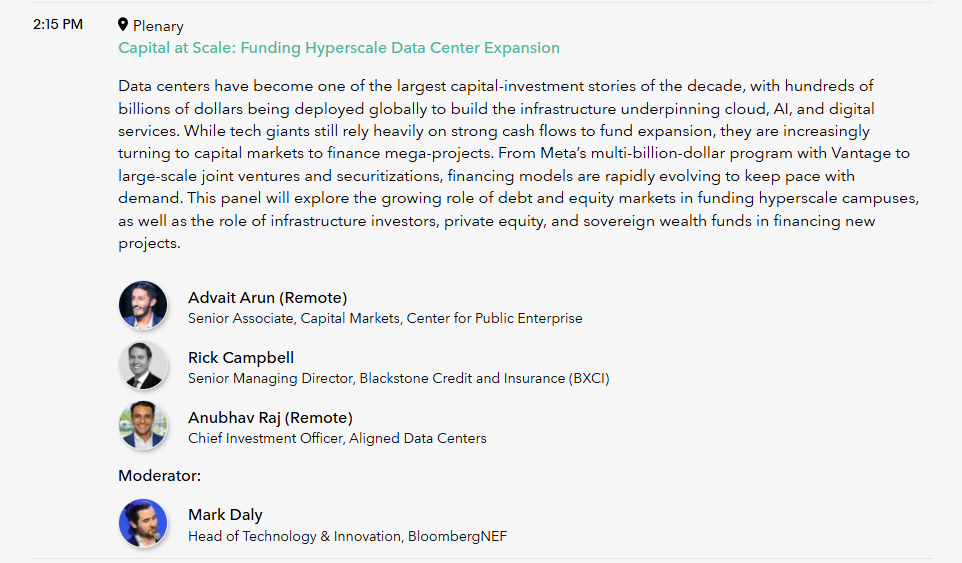
Task: Open Rick Campbell speaker name
Action: 241,358
